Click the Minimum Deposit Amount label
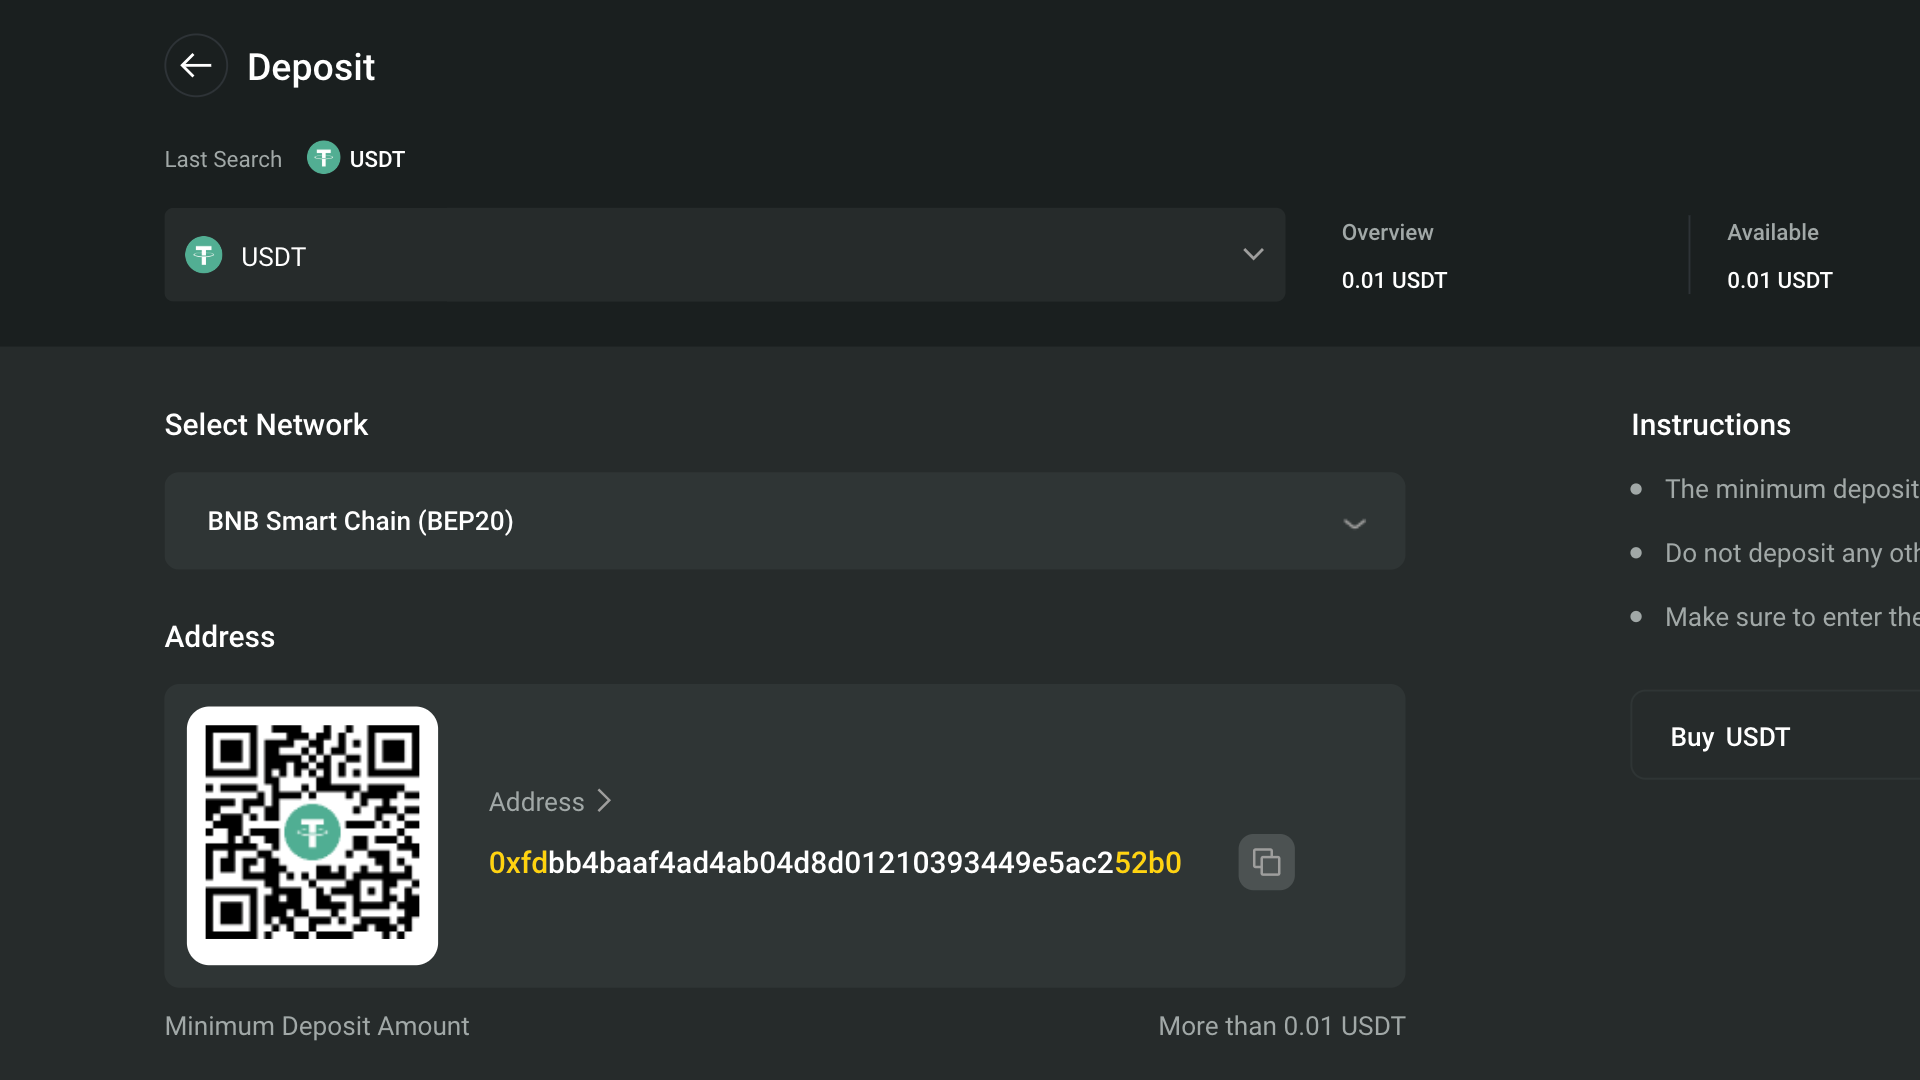This screenshot has height=1080, width=1920. tap(317, 1026)
